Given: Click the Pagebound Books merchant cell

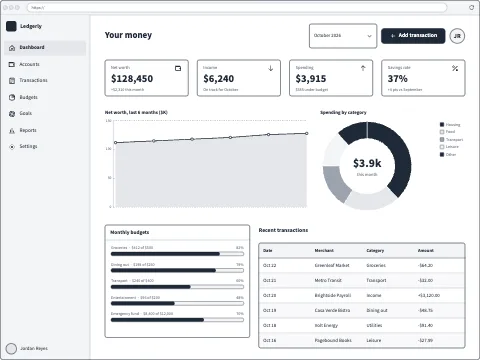Looking at the screenshot, I should pos(333,340).
